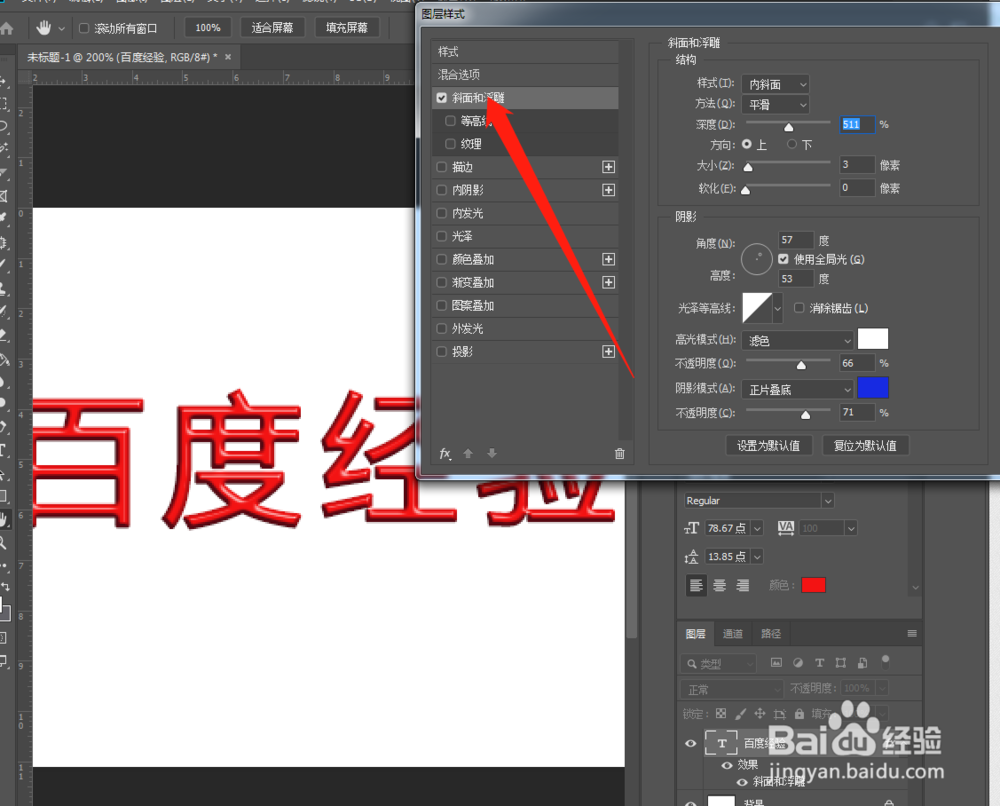1000x806 pixels.
Task: Click the fx add effect icon
Action: coord(445,453)
